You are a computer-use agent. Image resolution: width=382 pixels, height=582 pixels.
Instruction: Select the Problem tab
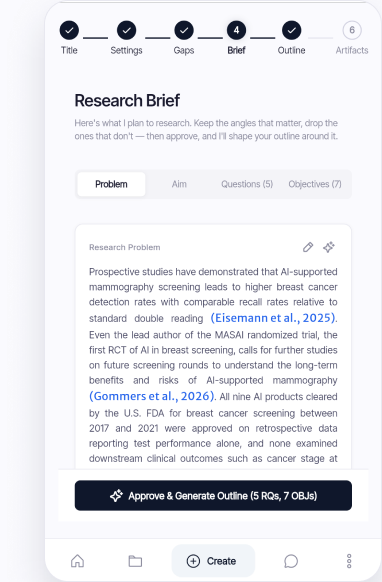111,184
